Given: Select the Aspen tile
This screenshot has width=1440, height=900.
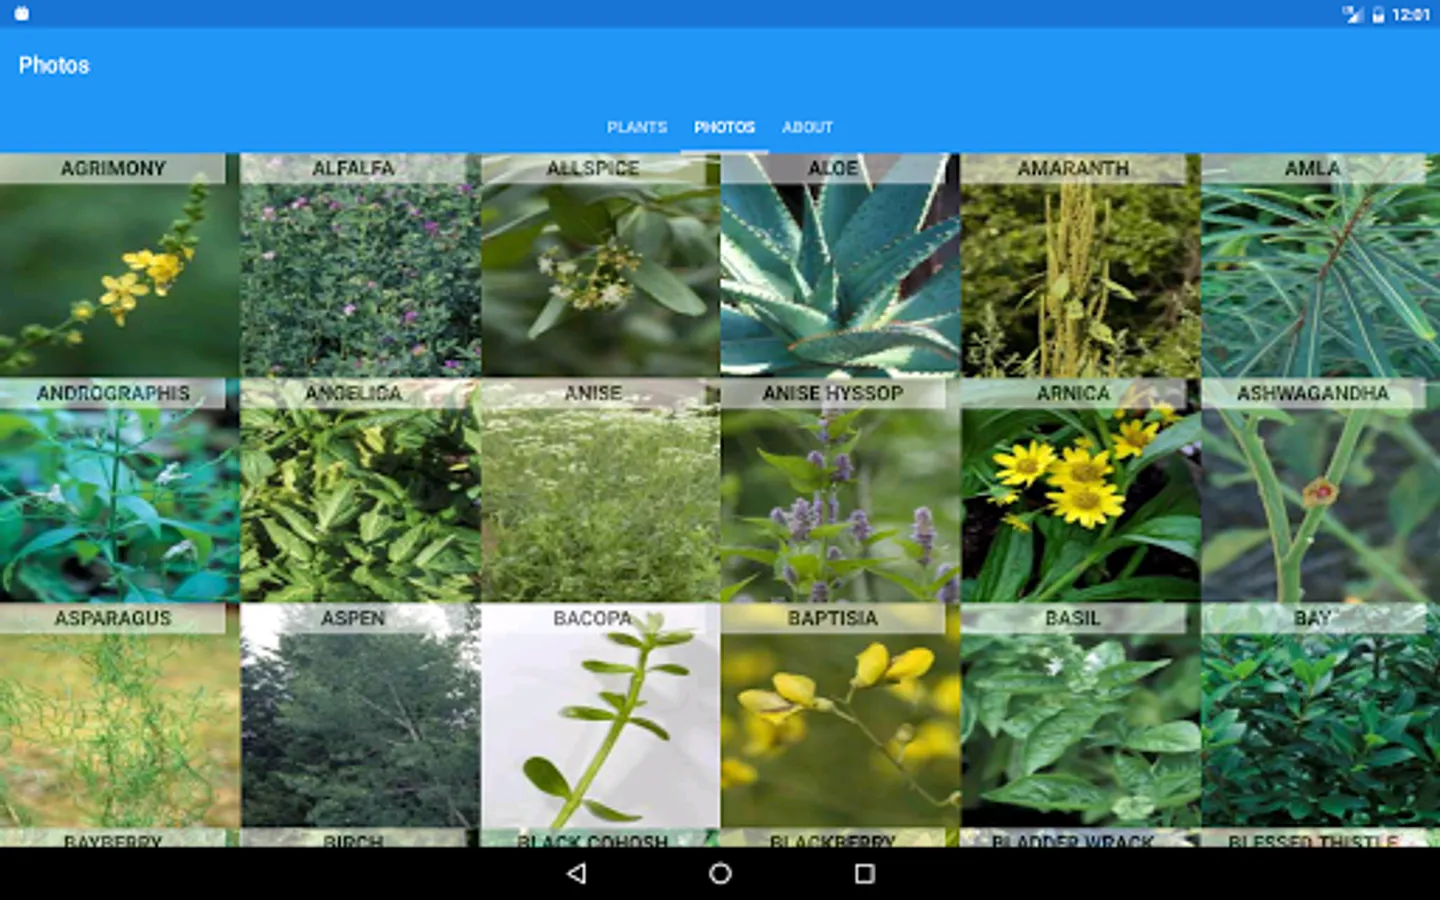Looking at the screenshot, I should coord(360,715).
